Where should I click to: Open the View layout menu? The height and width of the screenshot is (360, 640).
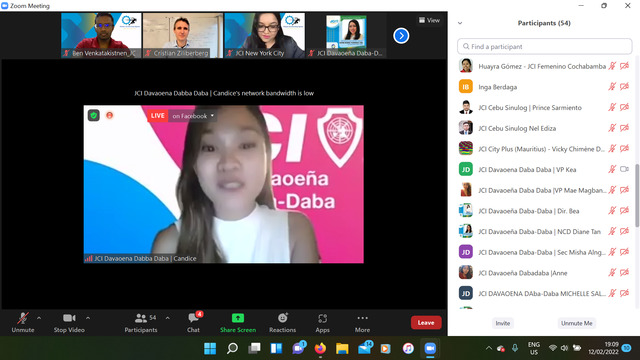click(x=429, y=20)
